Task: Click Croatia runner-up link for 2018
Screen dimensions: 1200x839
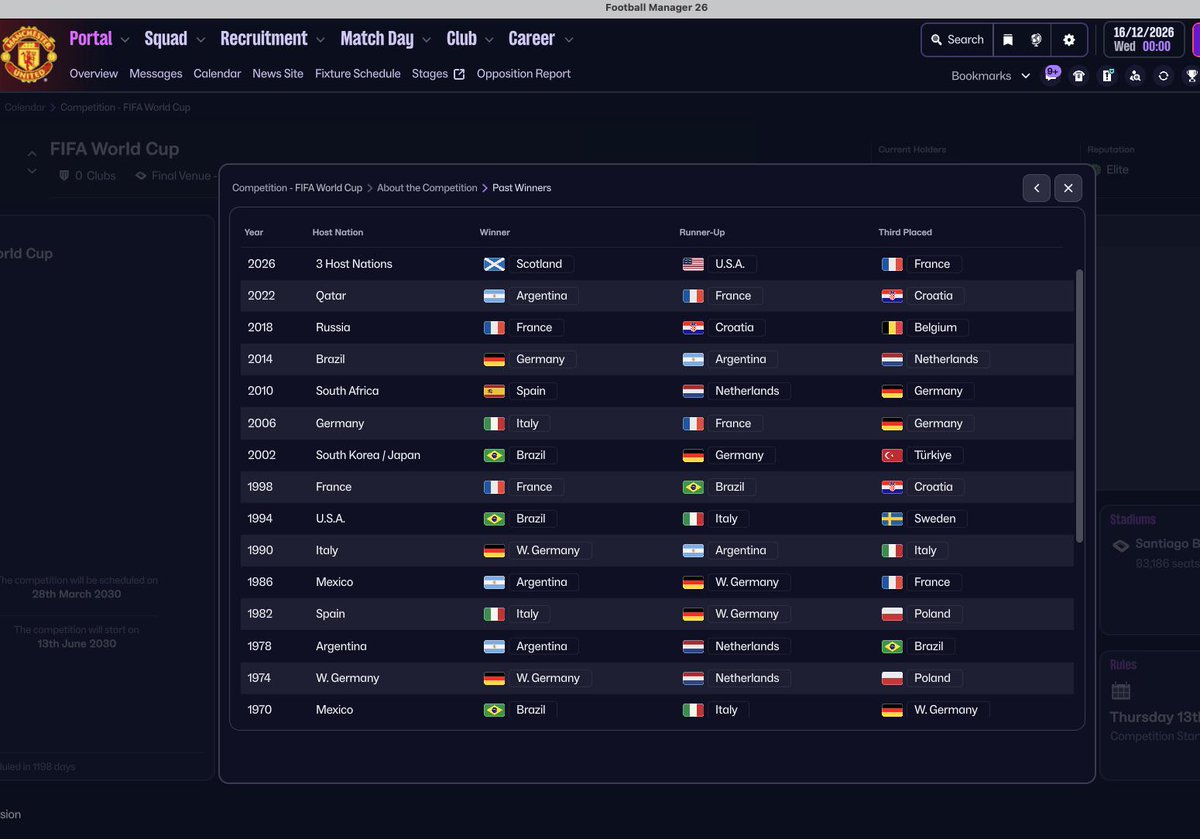Action: 735,328
